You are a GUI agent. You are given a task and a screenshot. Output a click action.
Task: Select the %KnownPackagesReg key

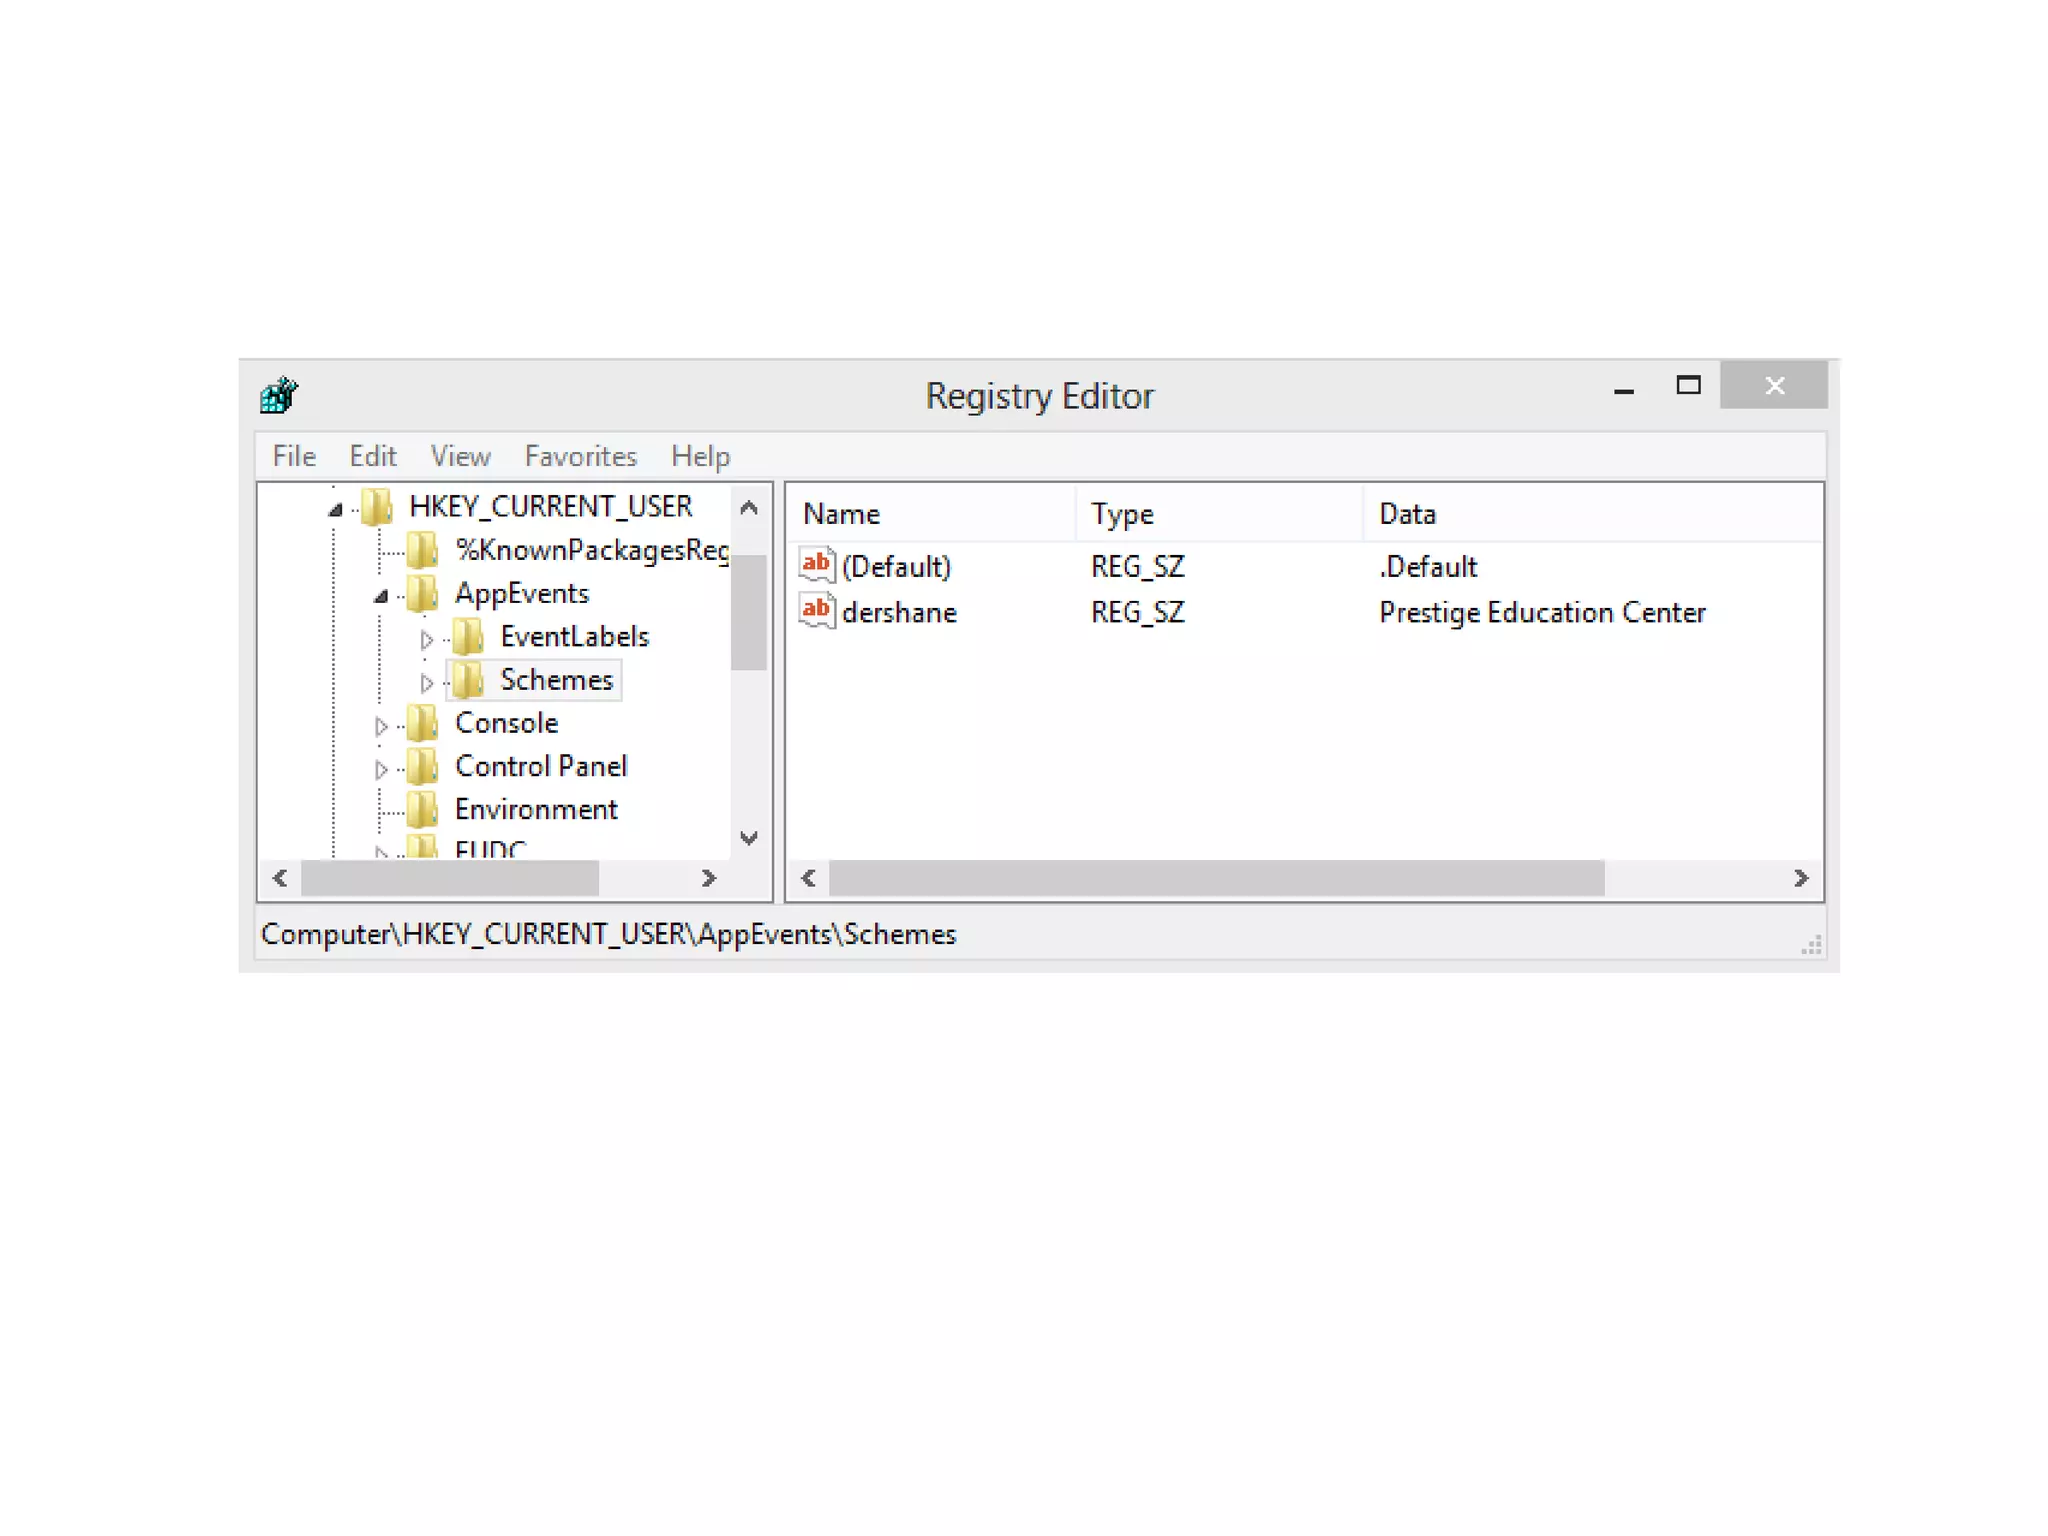[x=590, y=550]
